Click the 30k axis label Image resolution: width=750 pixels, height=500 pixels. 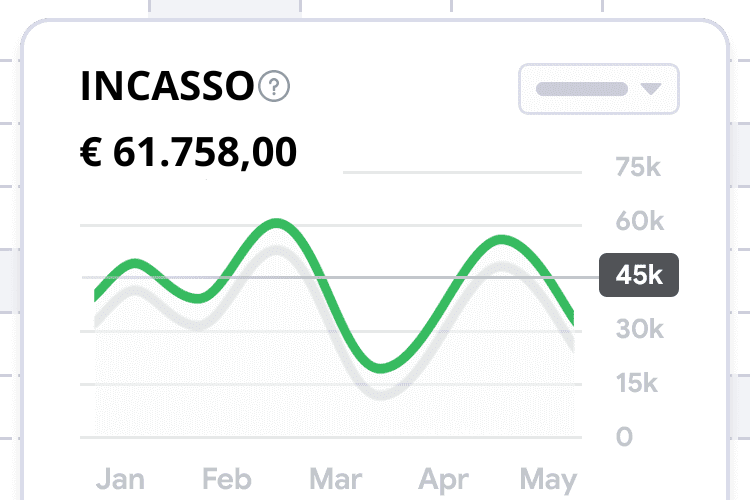[640, 329]
